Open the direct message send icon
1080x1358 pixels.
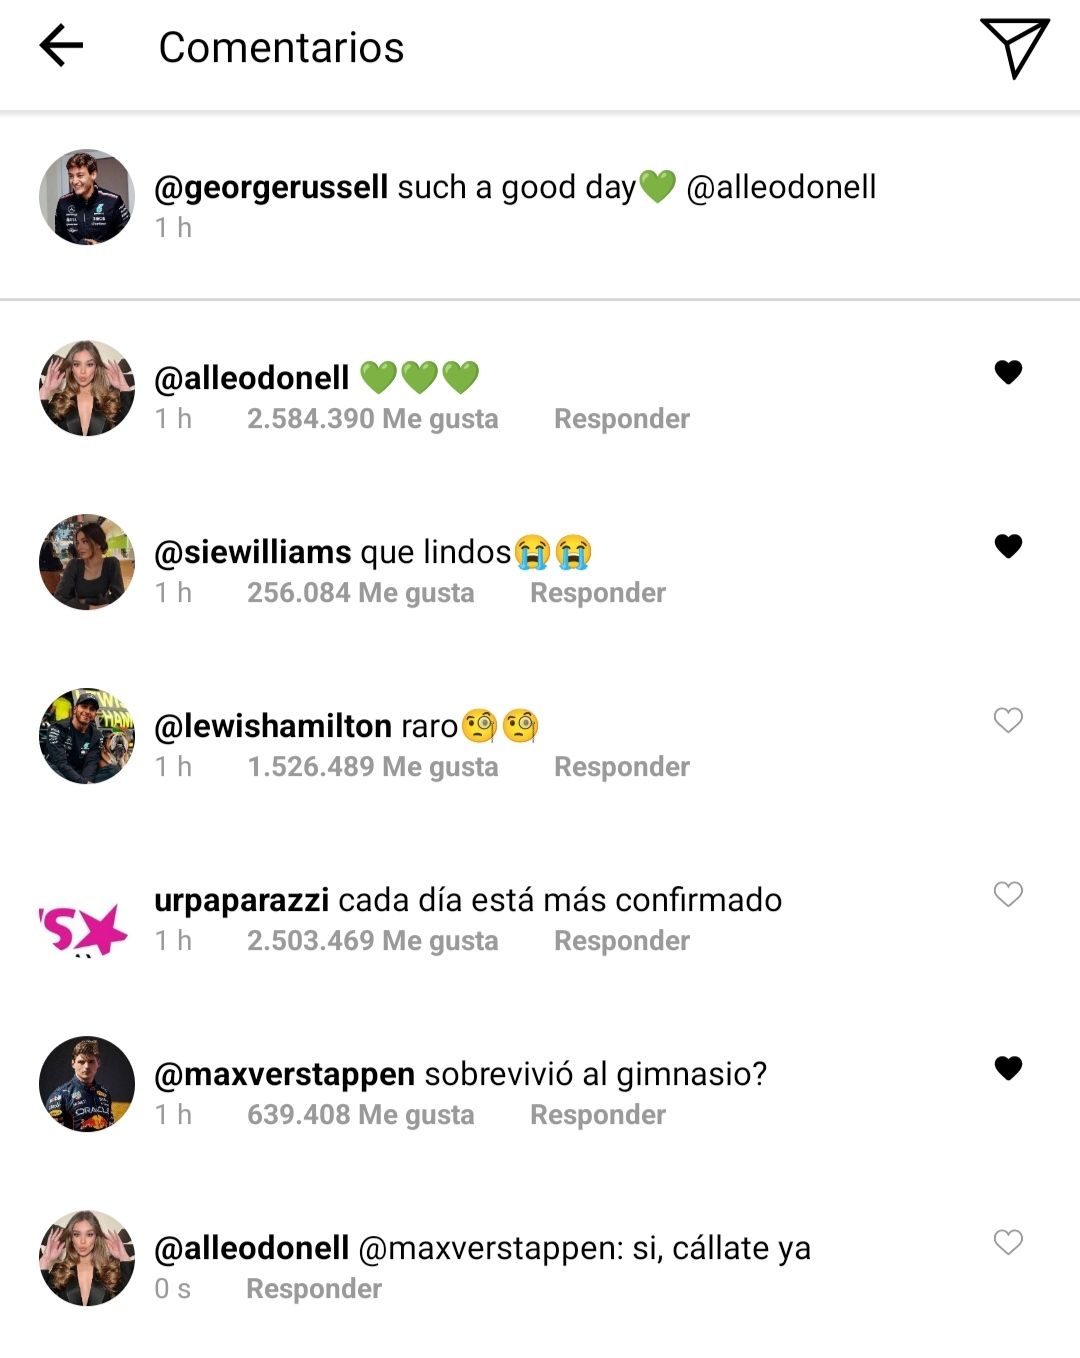pos(1014,47)
